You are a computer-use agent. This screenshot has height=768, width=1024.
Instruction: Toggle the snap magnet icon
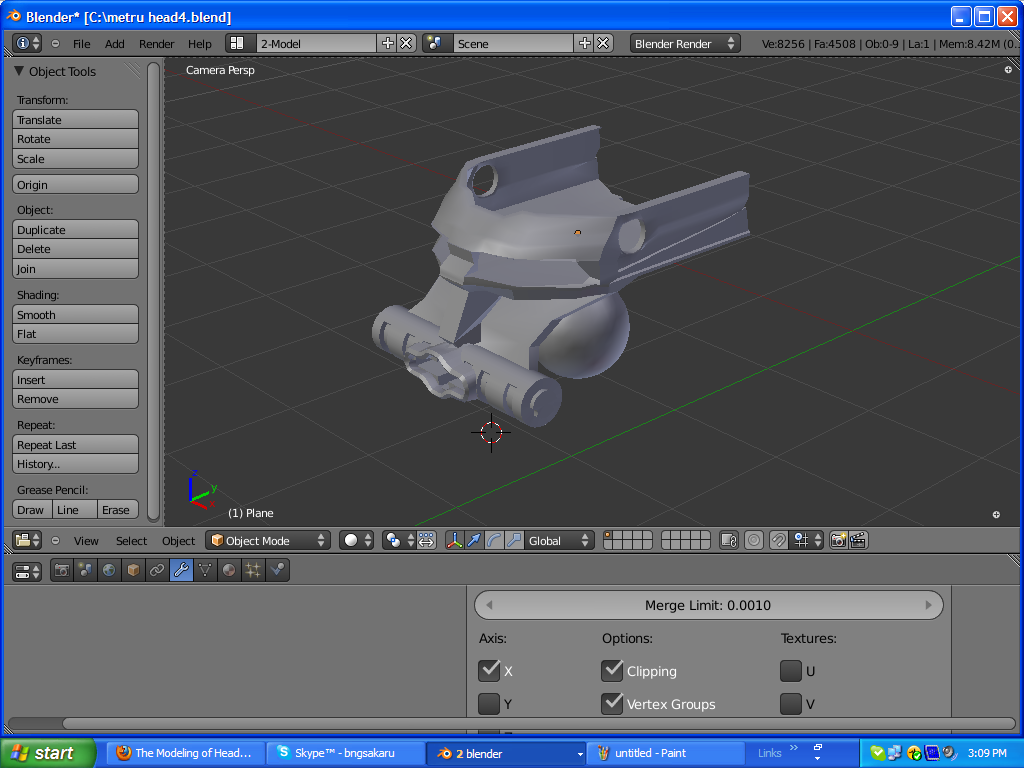778,540
